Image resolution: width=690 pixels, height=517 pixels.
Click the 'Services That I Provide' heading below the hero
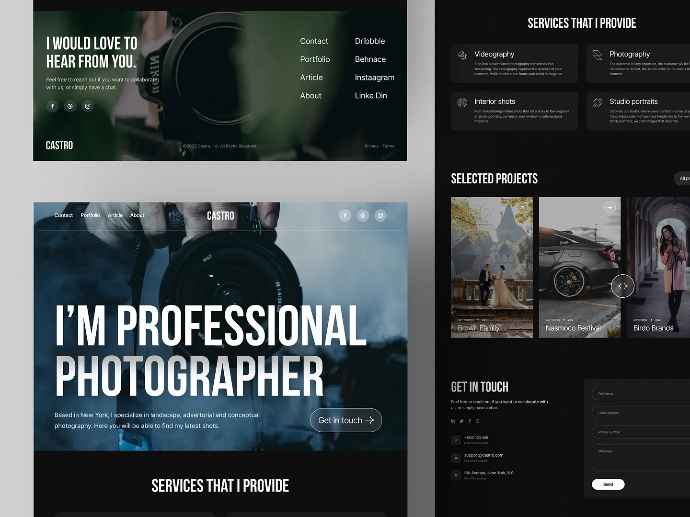pyautogui.click(x=220, y=486)
